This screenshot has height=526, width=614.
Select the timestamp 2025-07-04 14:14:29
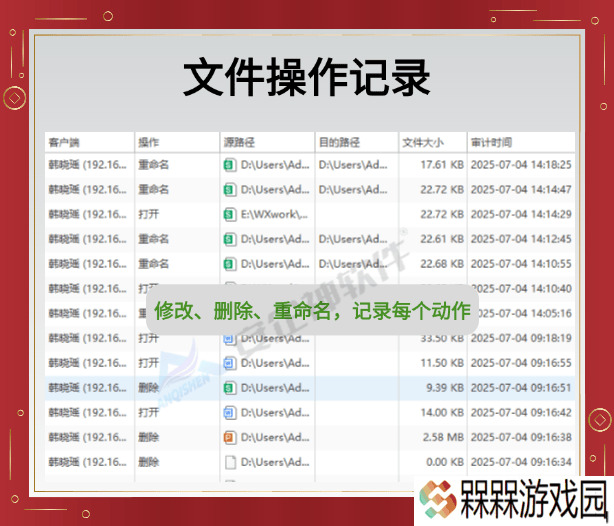point(521,214)
